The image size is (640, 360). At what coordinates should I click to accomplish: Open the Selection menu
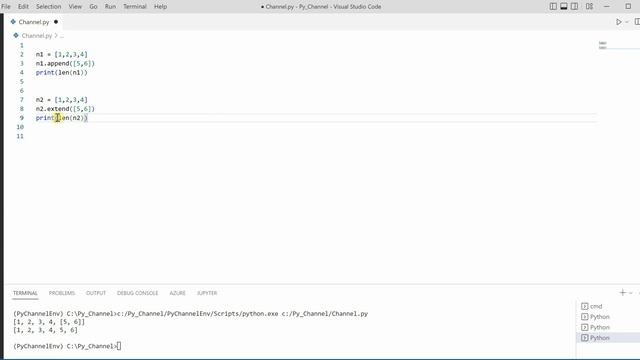point(48,7)
